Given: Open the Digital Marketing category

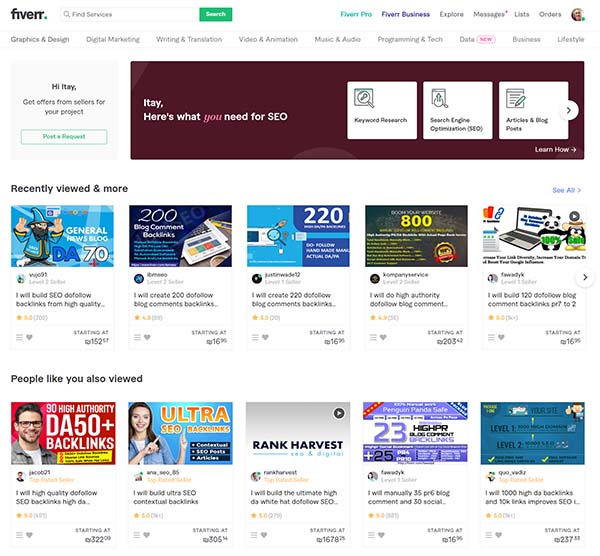Looking at the screenshot, I should tap(113, 39).
